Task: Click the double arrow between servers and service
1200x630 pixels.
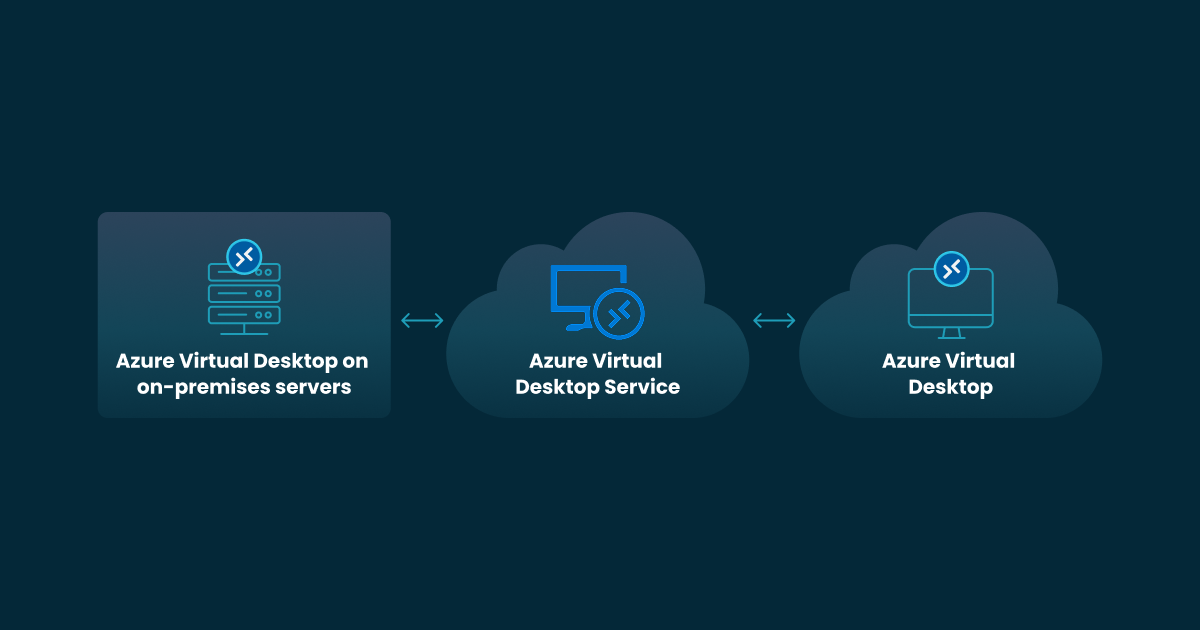Action: coord(422,320)
